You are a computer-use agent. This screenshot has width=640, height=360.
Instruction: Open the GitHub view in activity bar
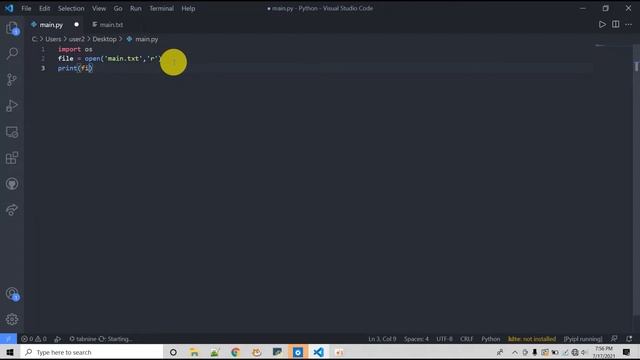click(12, 184)
